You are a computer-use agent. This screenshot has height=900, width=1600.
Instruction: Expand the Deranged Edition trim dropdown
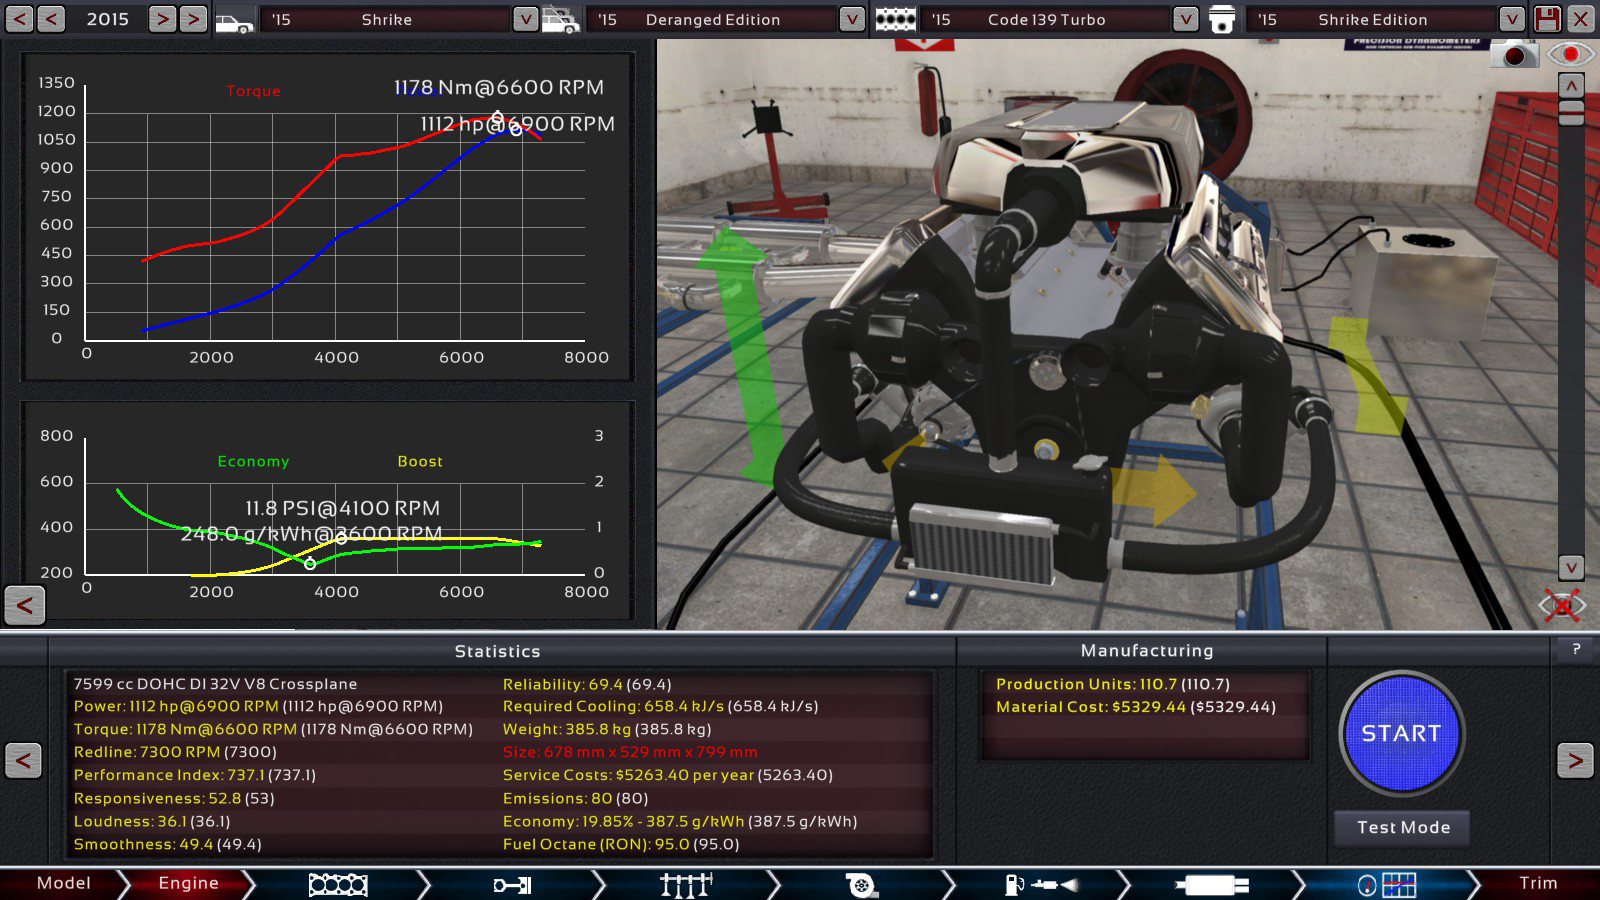pyautogui.click(x=852, y=19)
